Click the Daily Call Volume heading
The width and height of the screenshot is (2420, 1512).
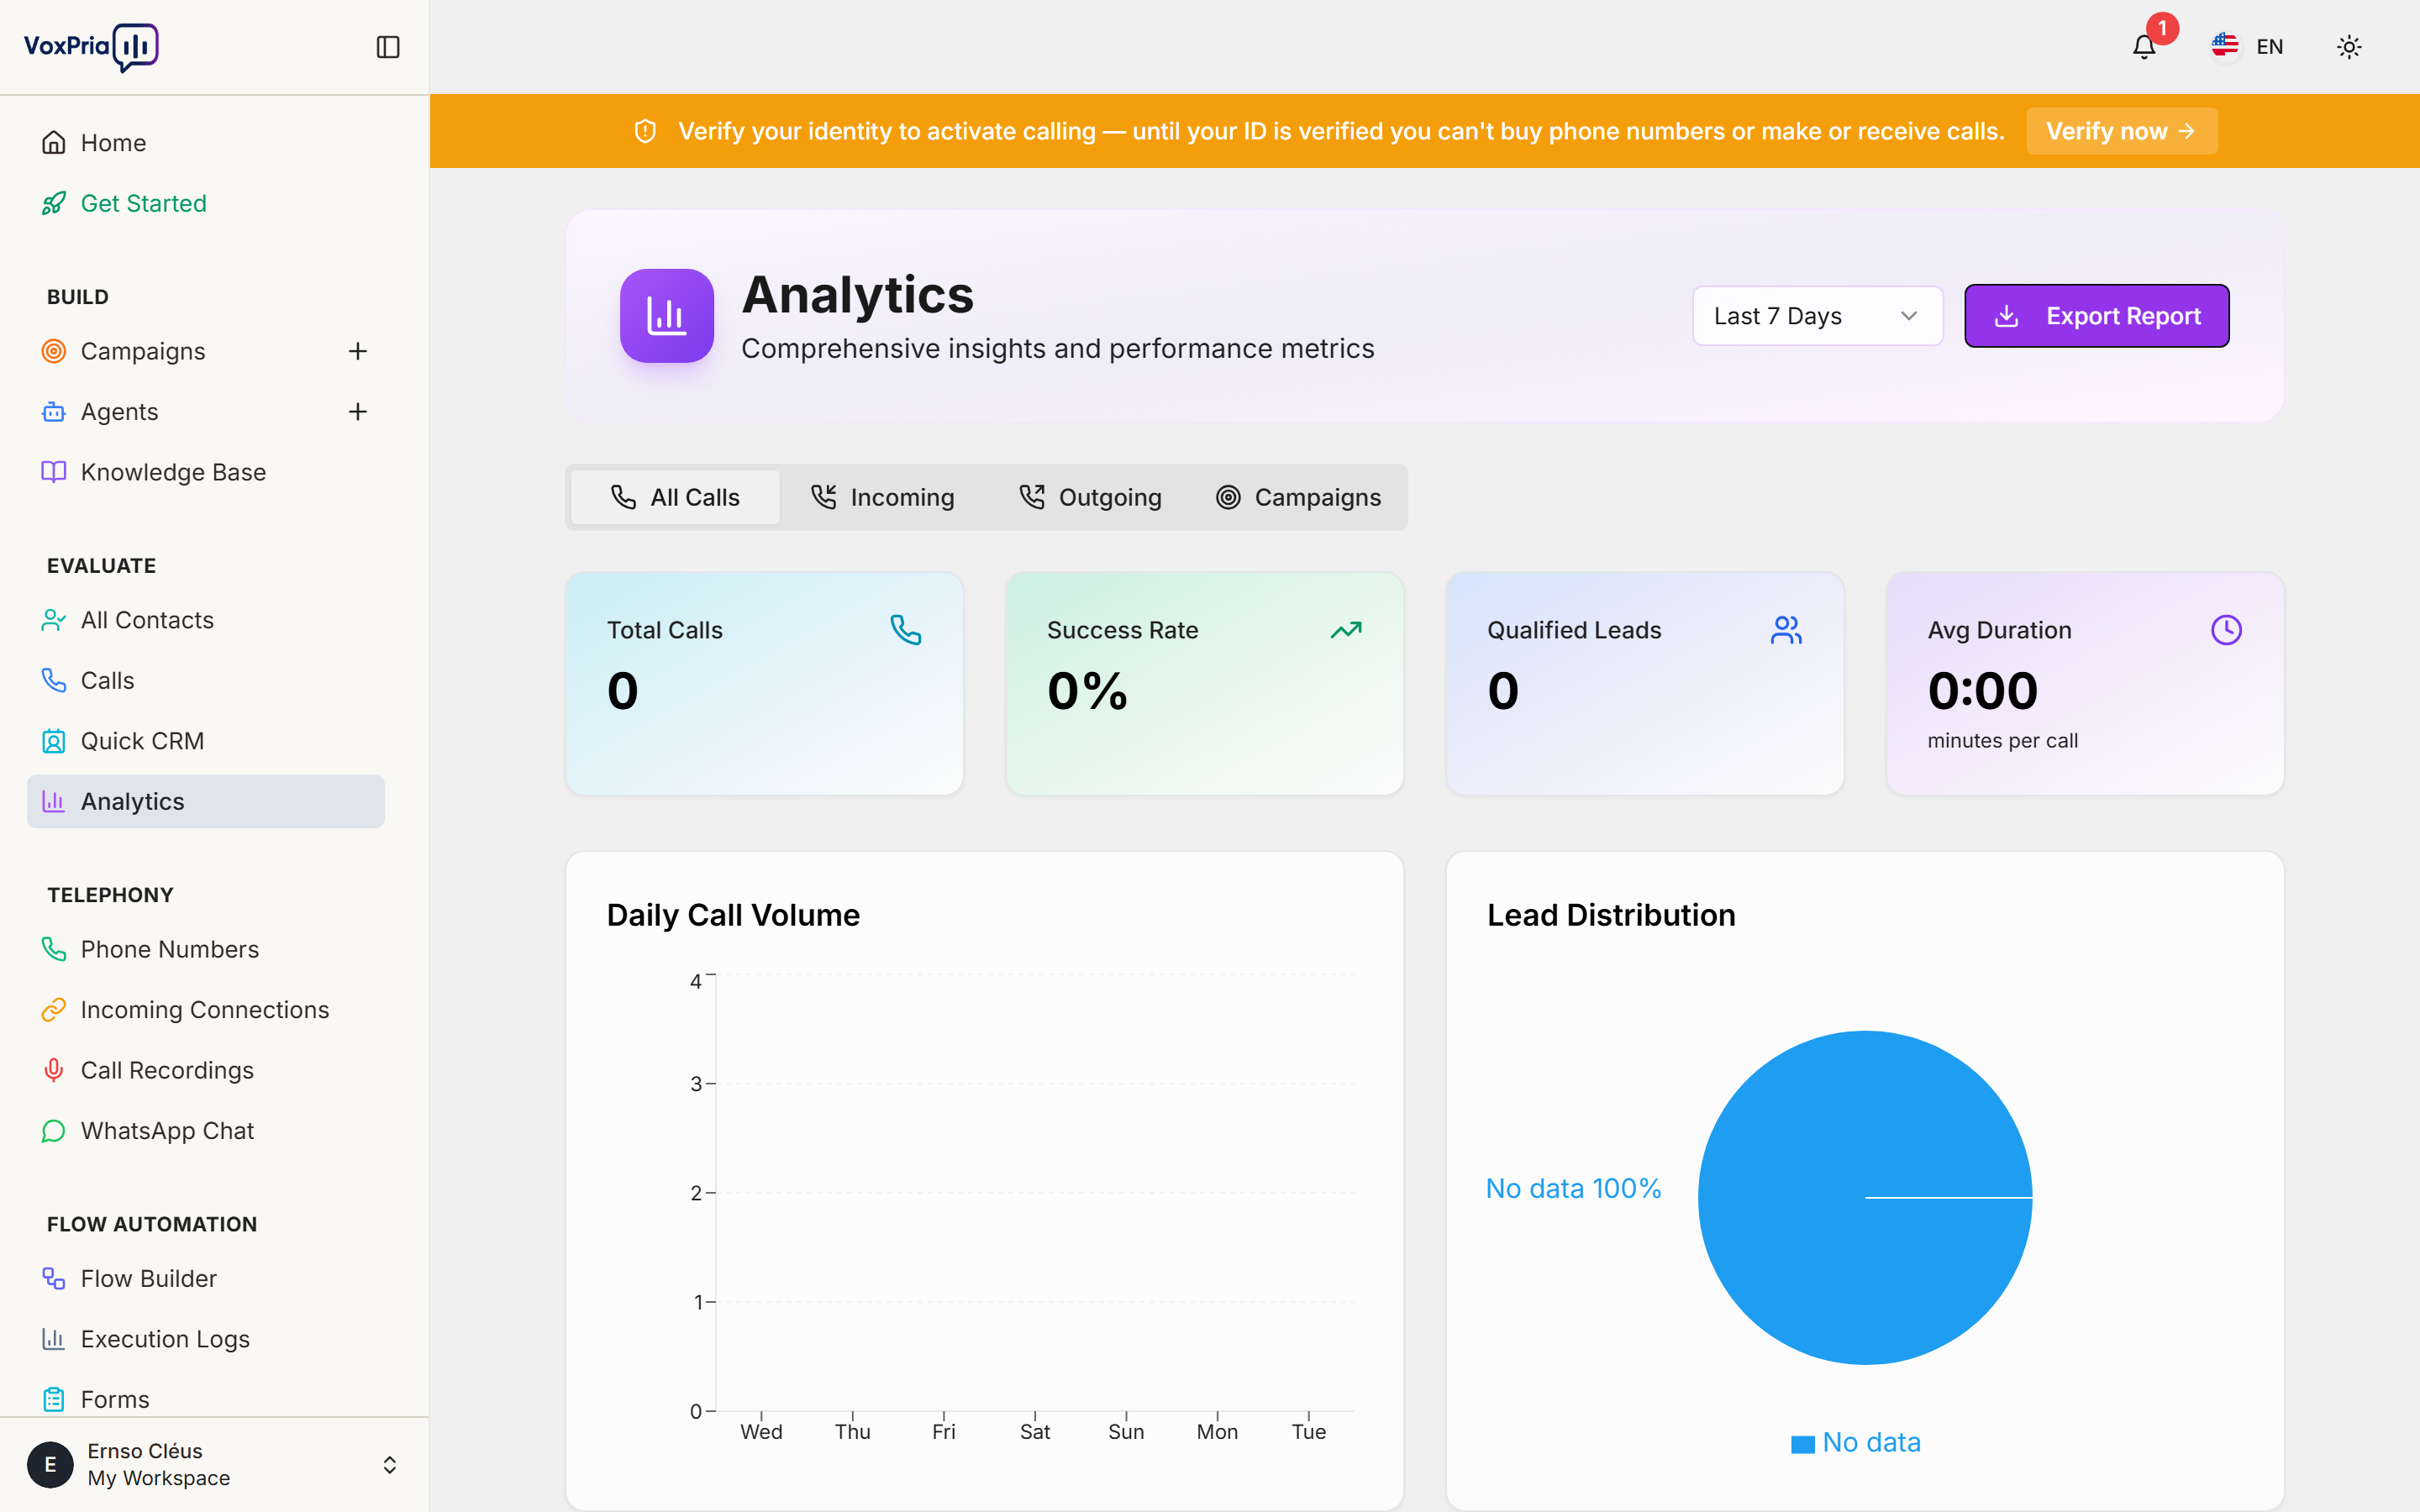(x=733, y=915)
